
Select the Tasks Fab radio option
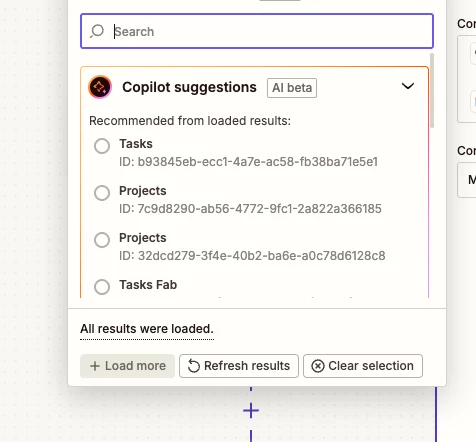click(x=102, y=287)
